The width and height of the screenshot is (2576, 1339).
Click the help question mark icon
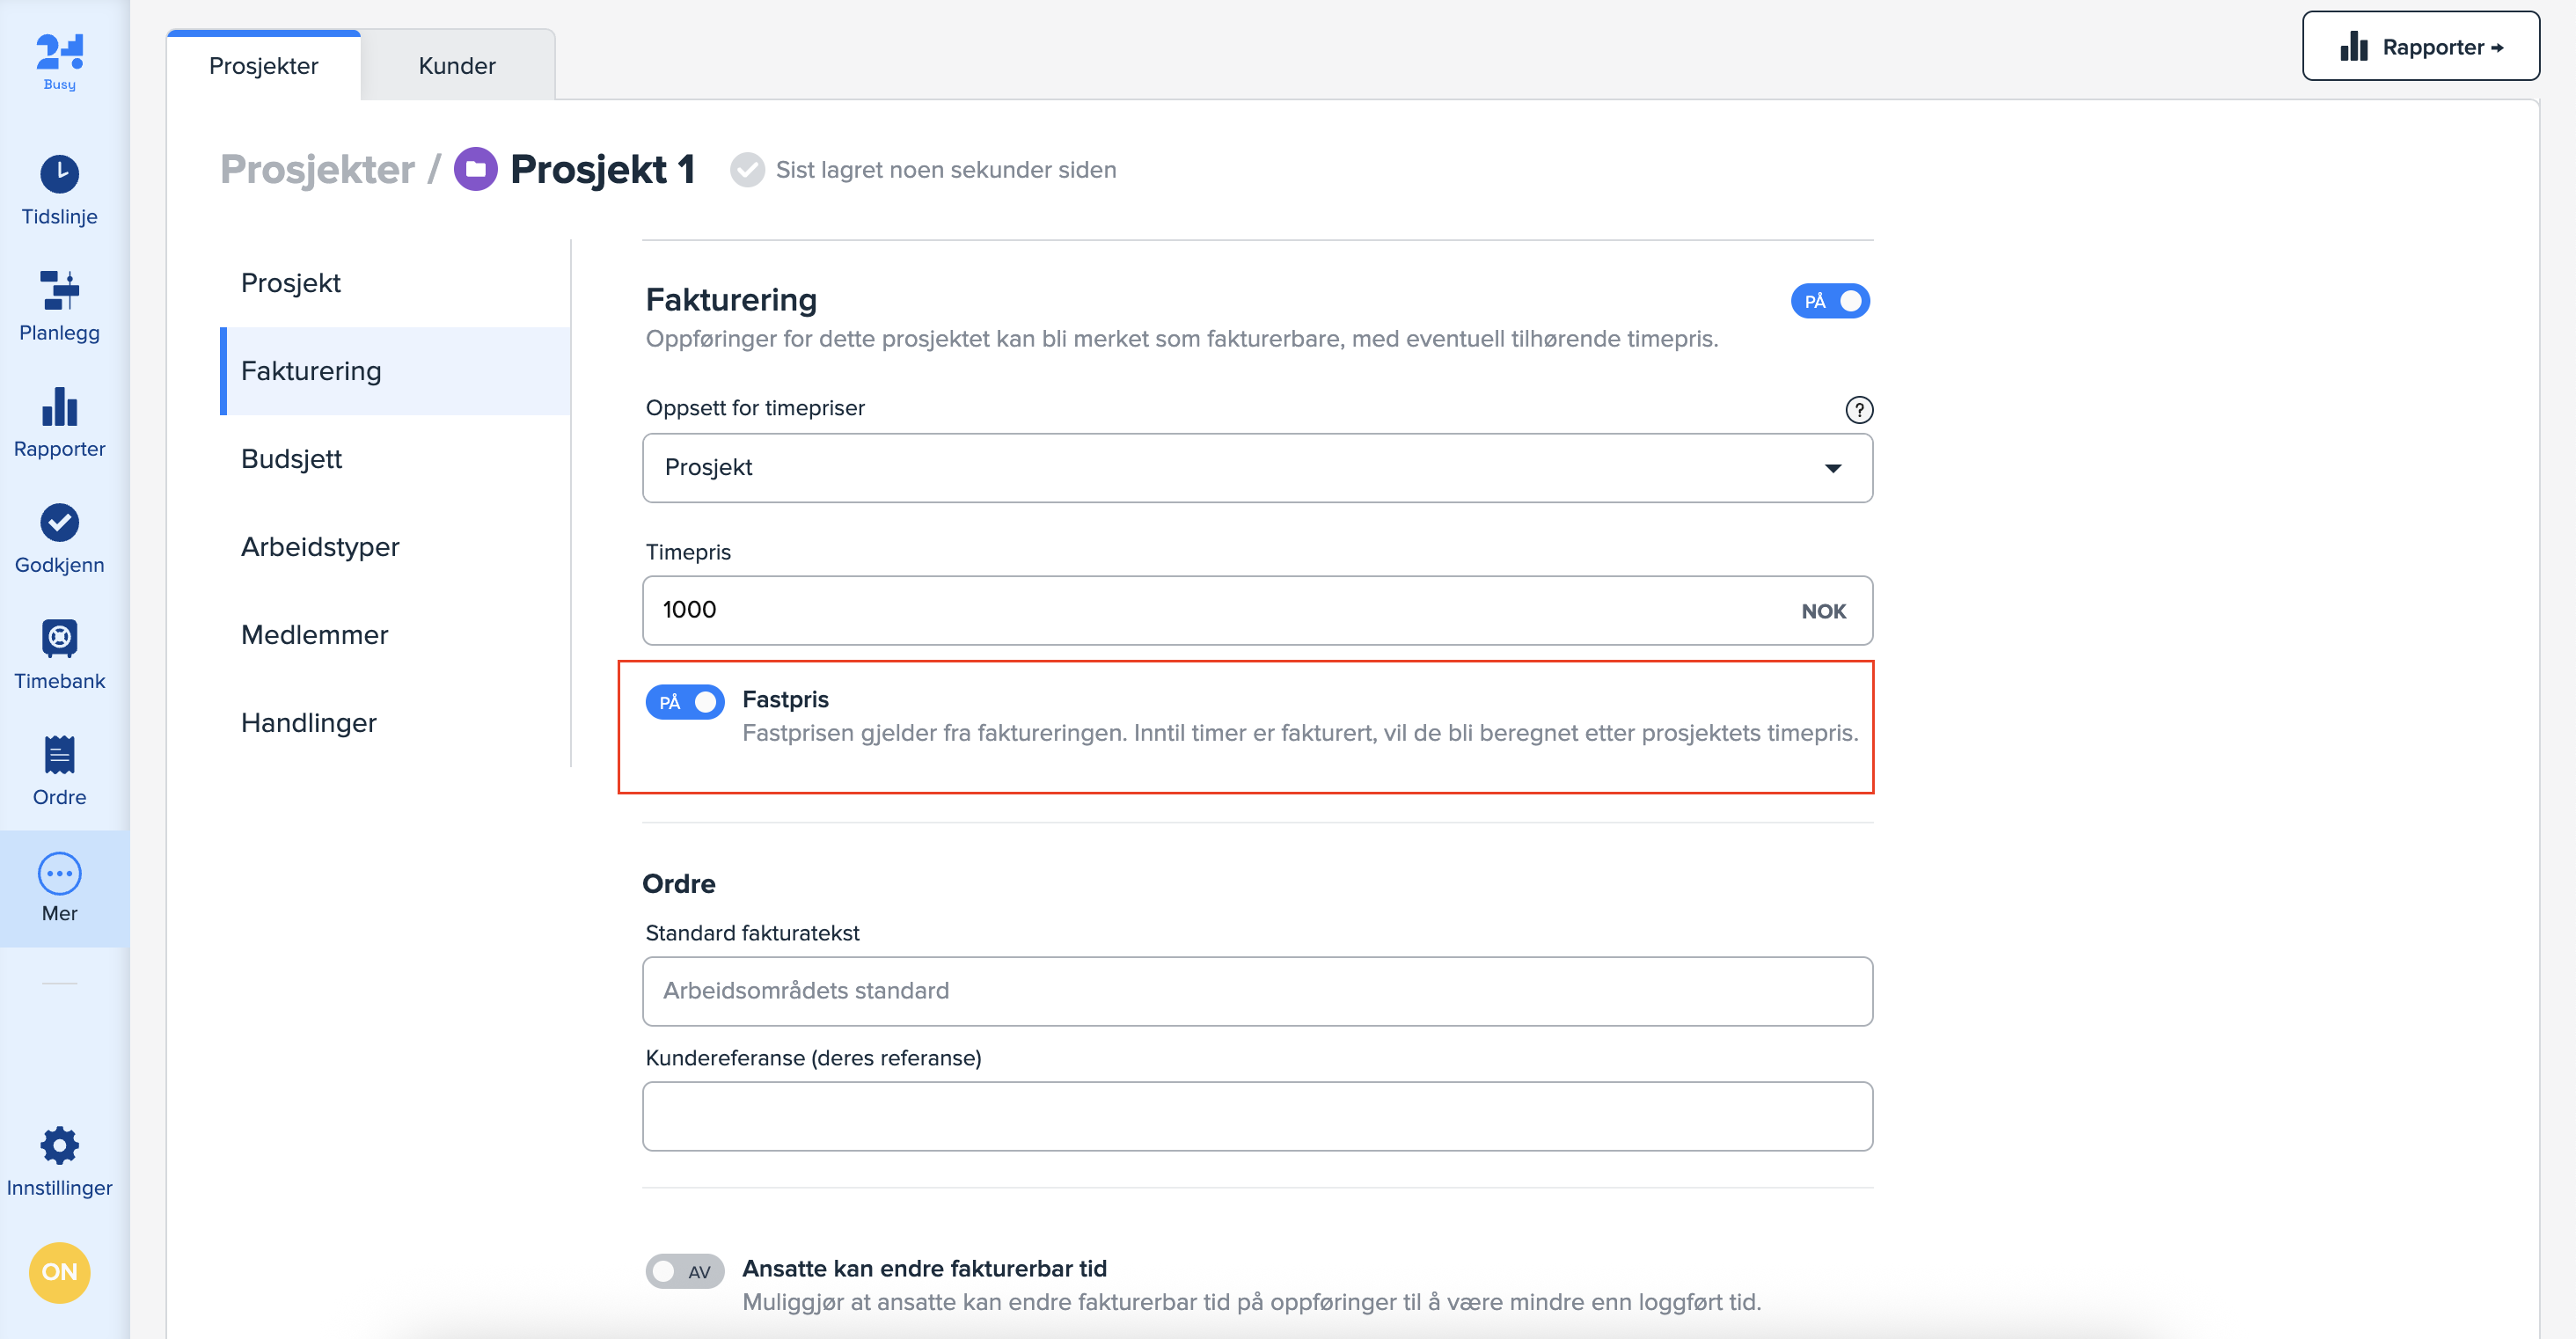tap(1858, 410)
